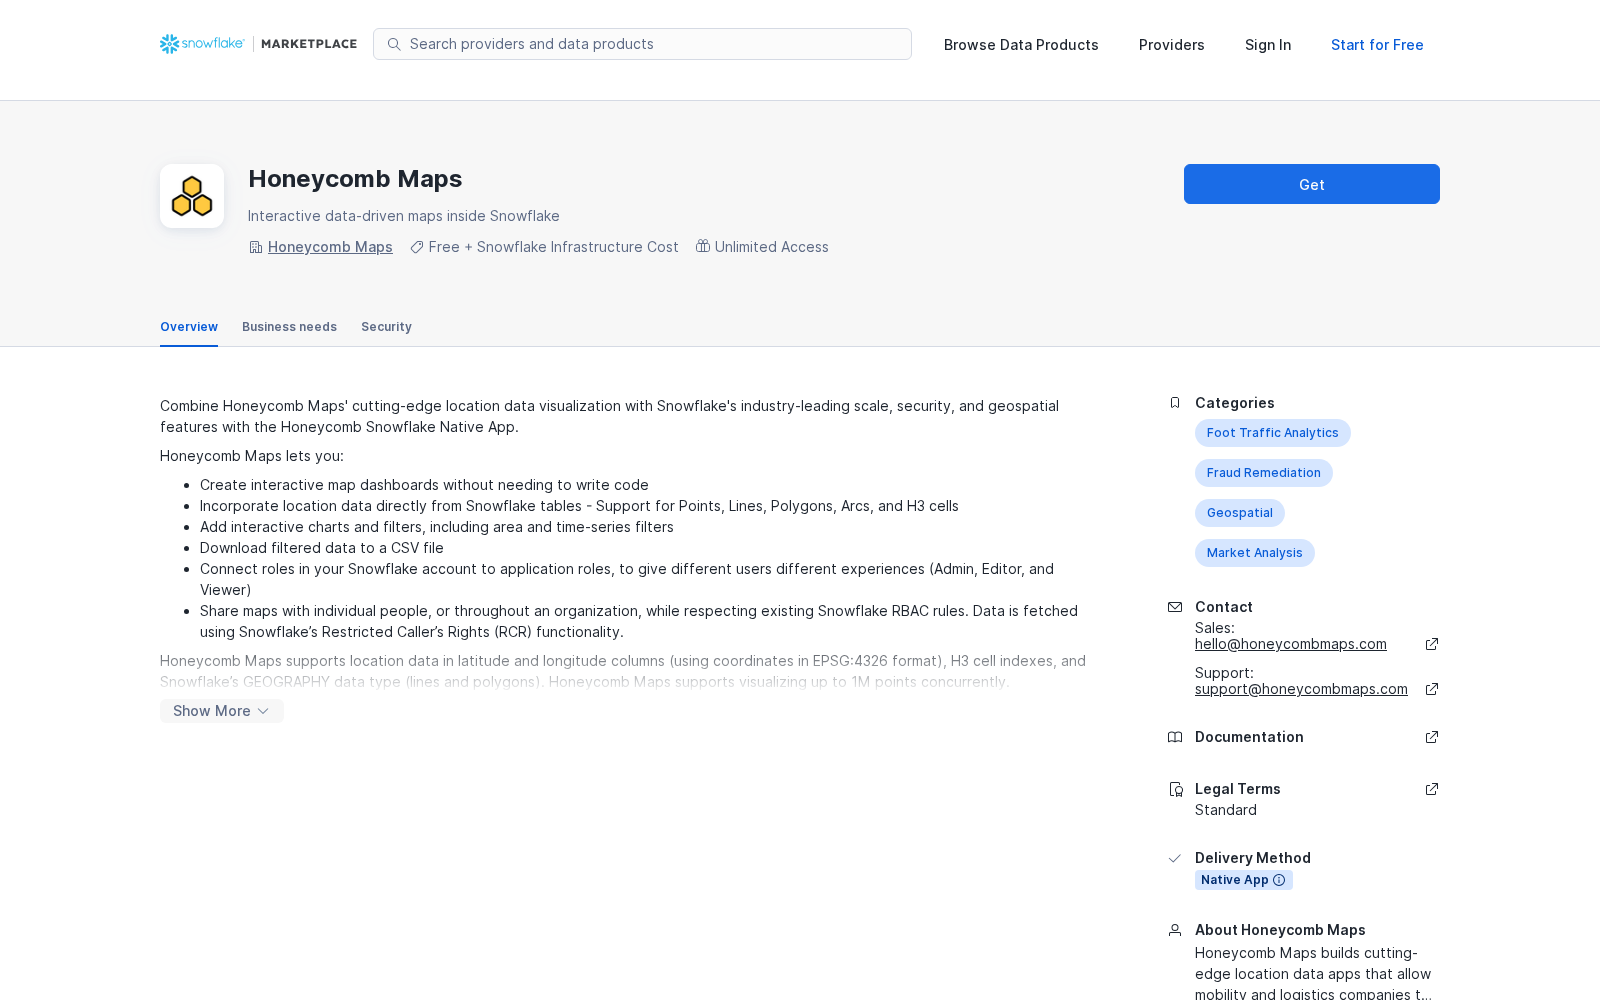Image resolution: width=1600 pixels, height=1000 pixels.
Task: Click the price tag icon
Action: click(x=416, y=247)
